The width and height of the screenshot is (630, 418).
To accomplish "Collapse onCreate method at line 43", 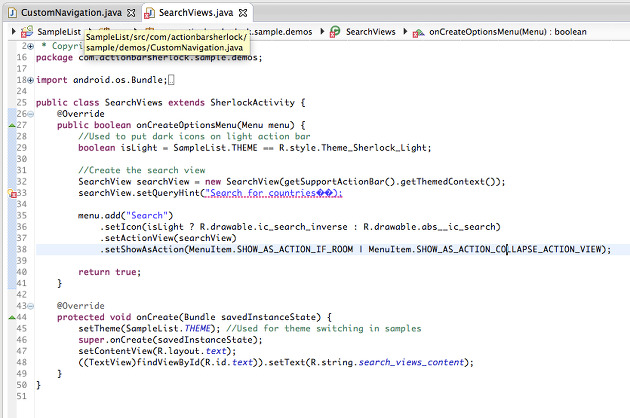I will click(31, 306).
